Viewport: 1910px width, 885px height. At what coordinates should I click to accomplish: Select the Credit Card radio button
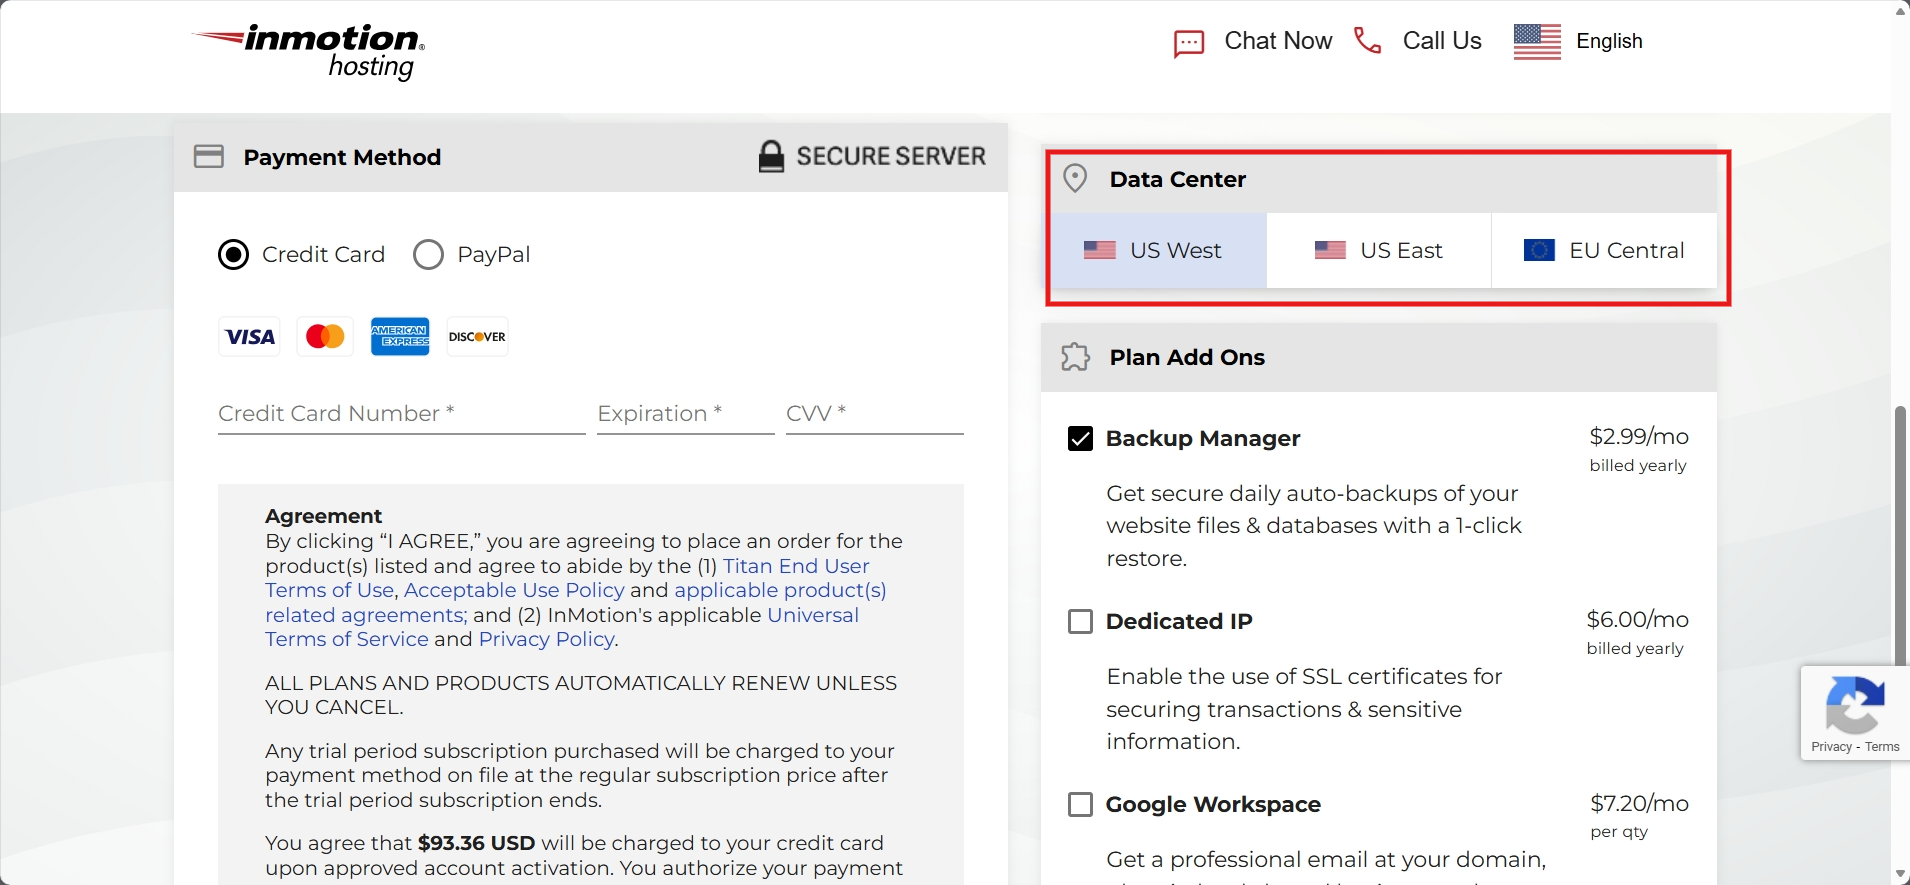coord(234,255)
